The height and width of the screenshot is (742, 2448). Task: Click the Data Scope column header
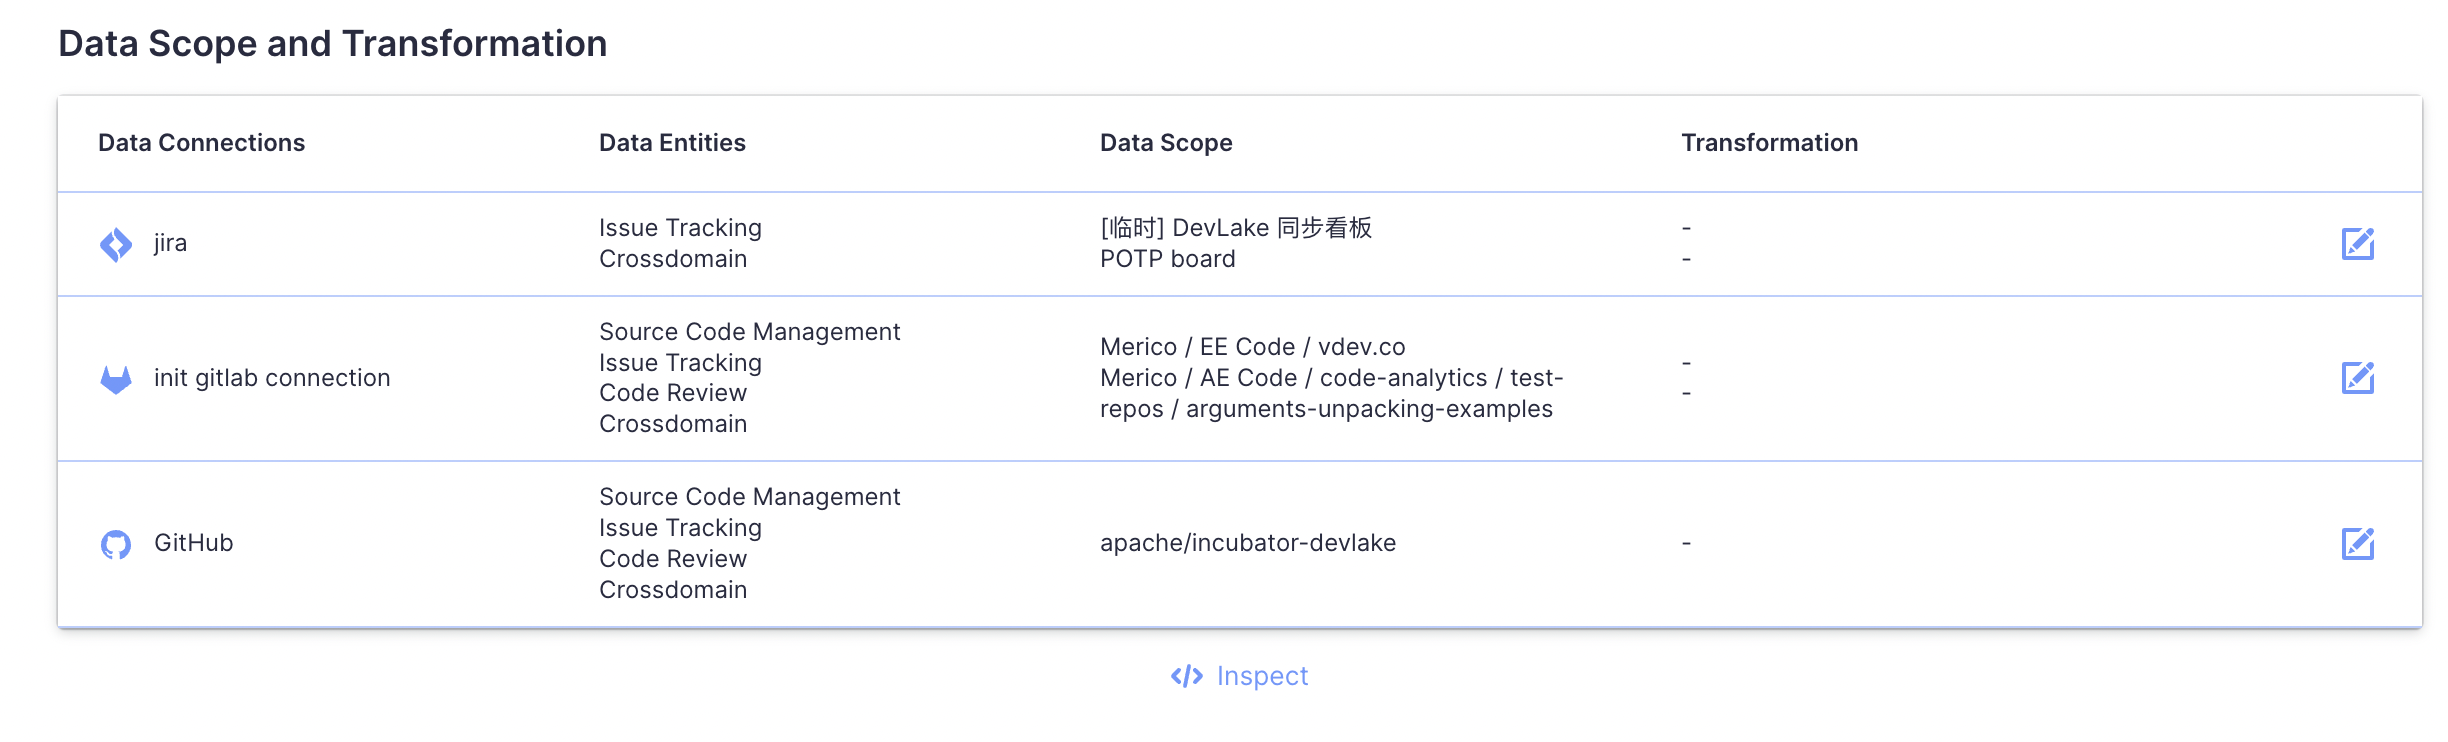pos(1166,143)
